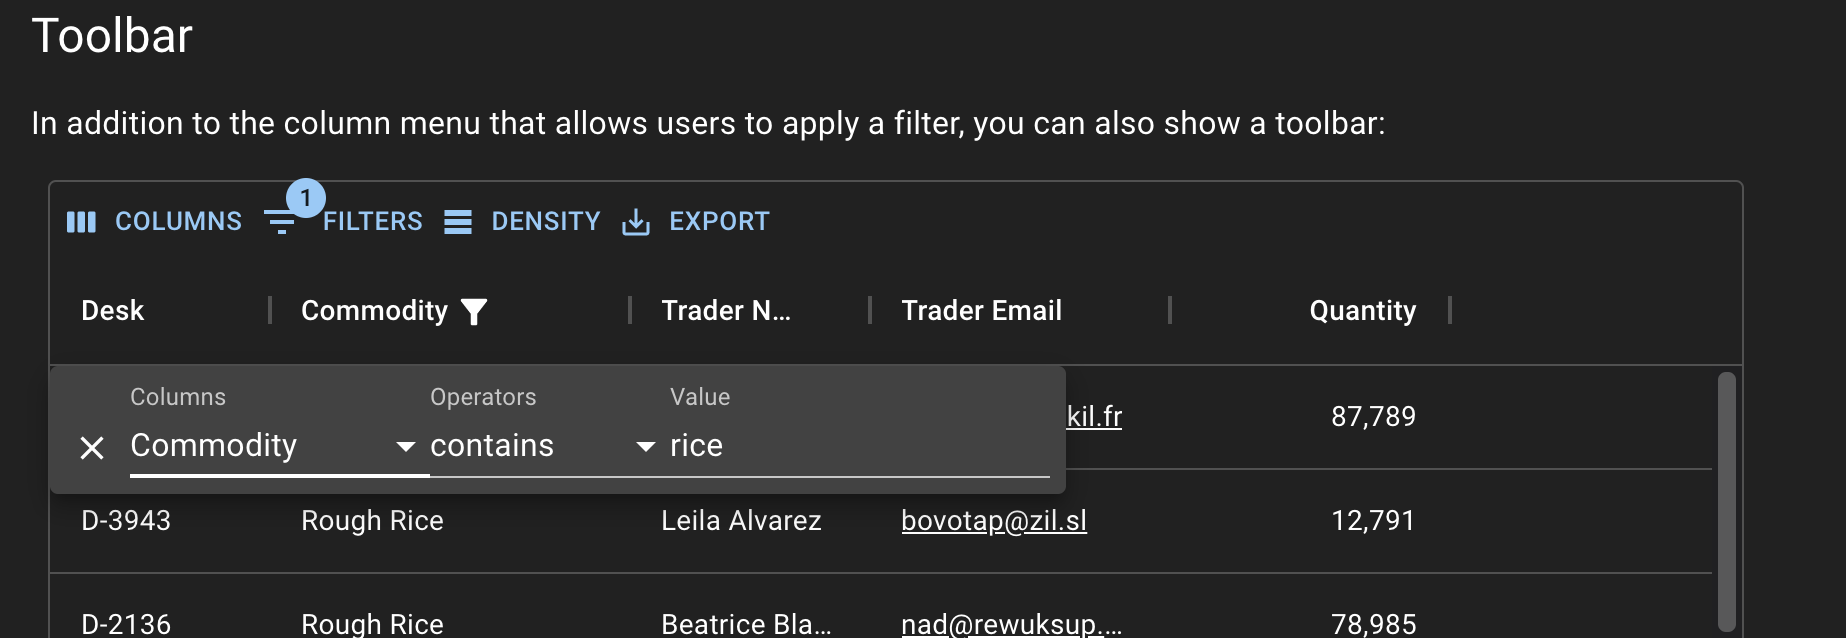Click the Export download icon

636,222
